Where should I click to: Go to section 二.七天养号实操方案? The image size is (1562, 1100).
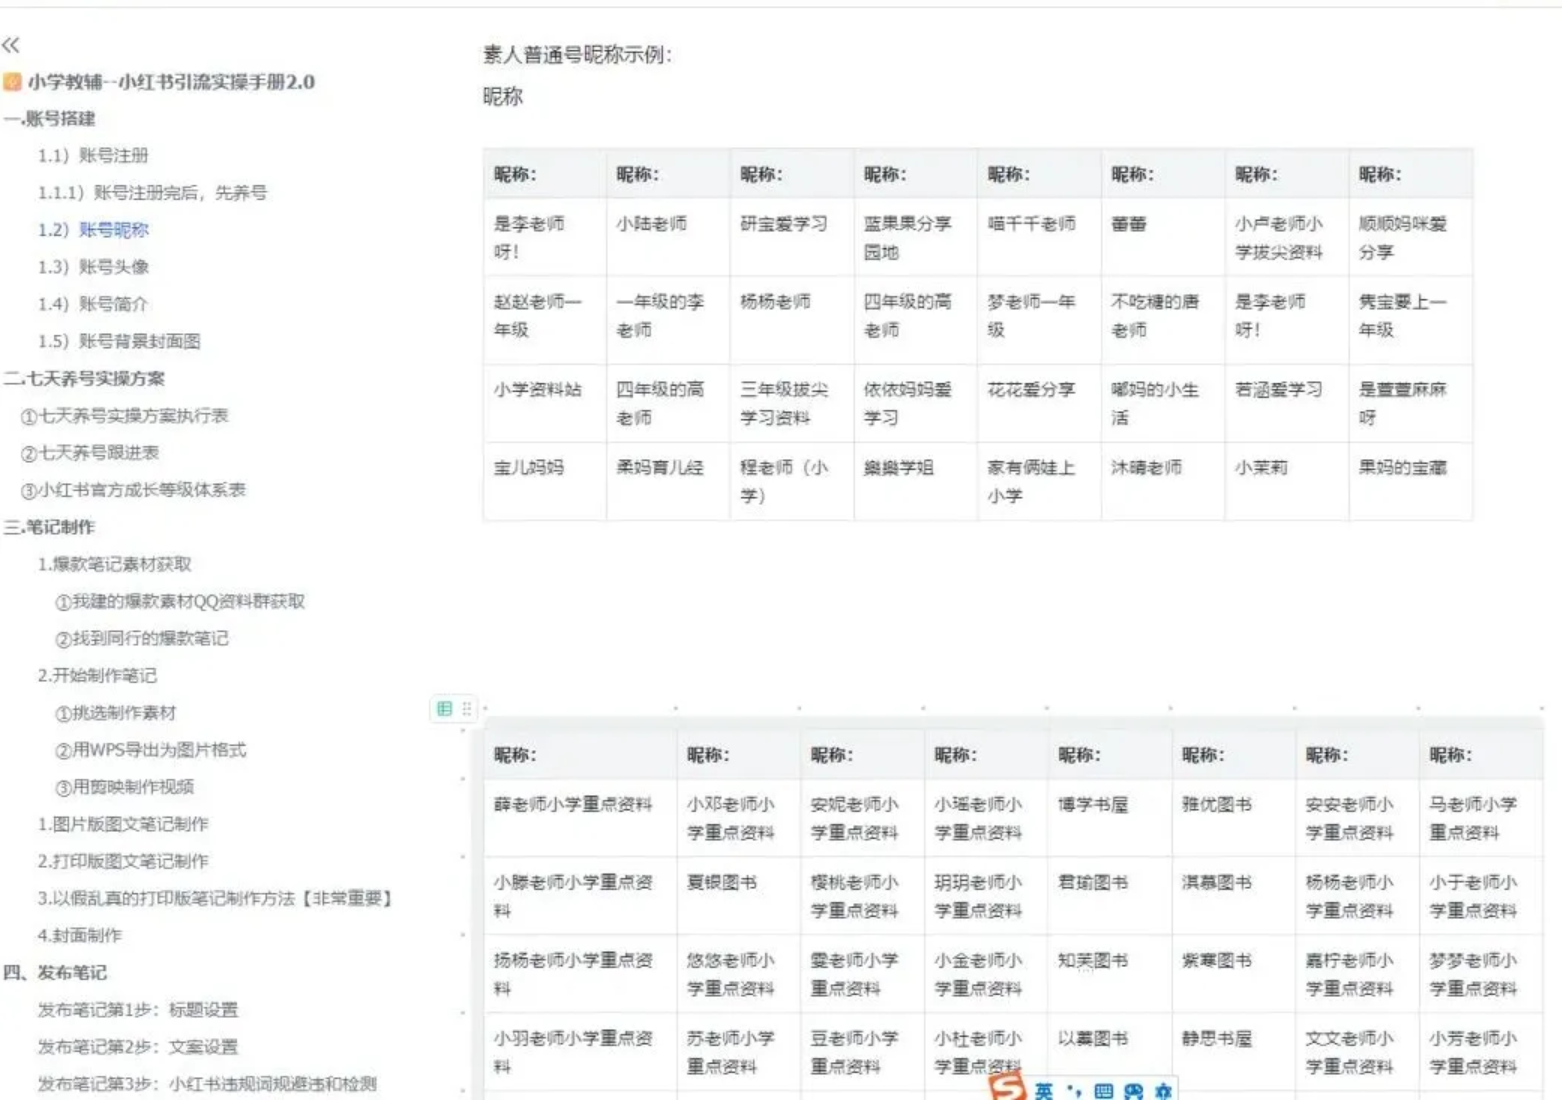84,378
